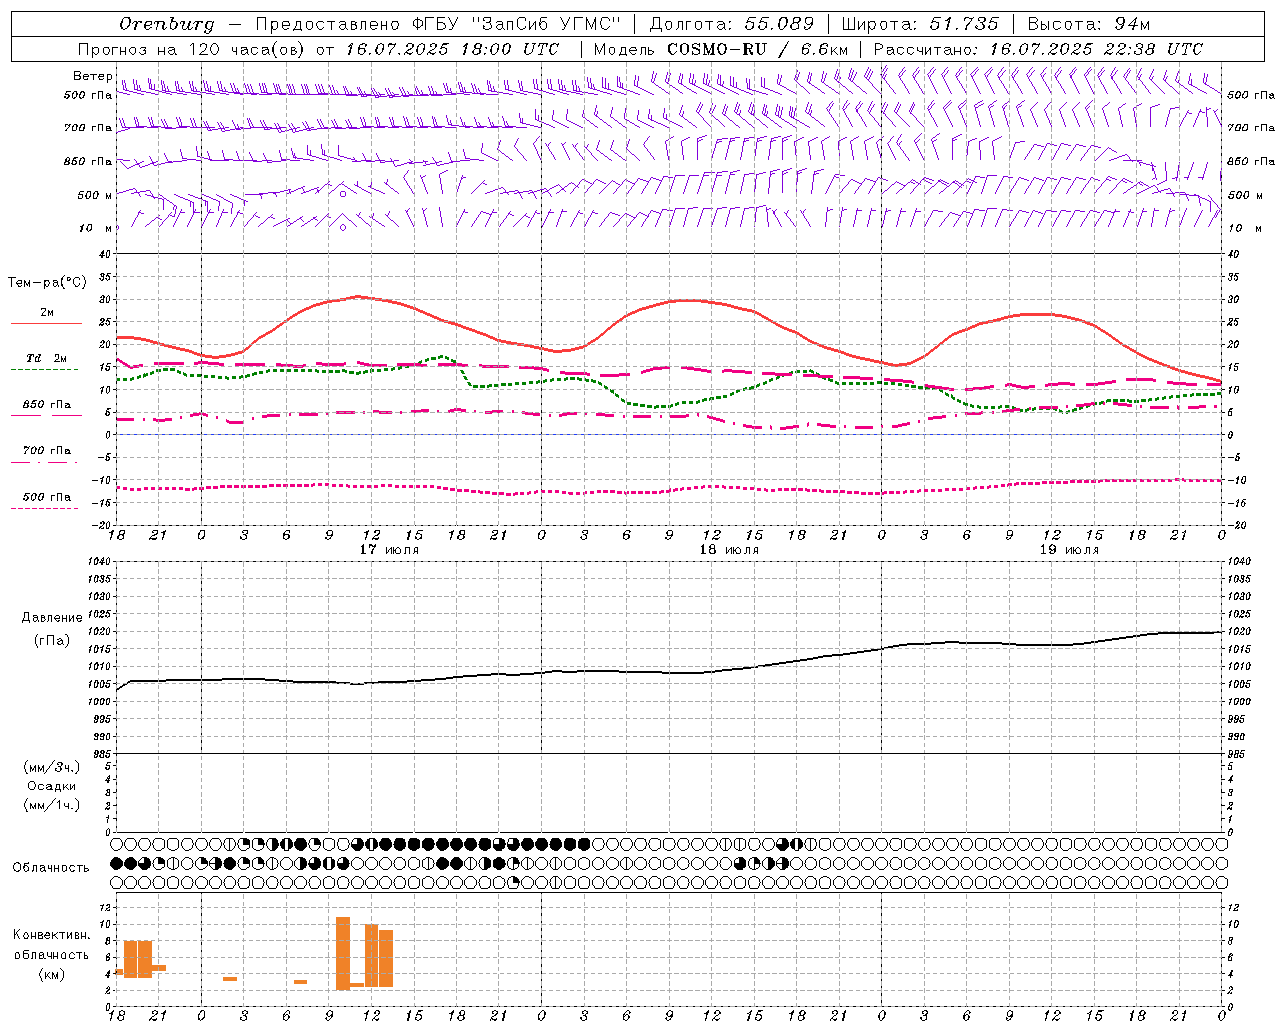Click the "17 июля" date label
The height and width of the screenshot is (1024, 1280).
pos(390,550)
